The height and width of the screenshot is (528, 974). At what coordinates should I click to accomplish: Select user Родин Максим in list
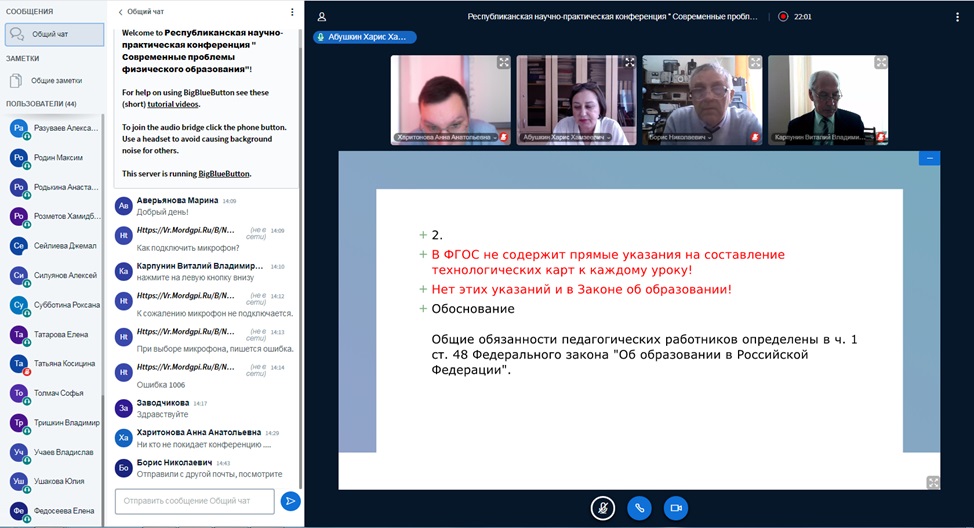(58, 158)
